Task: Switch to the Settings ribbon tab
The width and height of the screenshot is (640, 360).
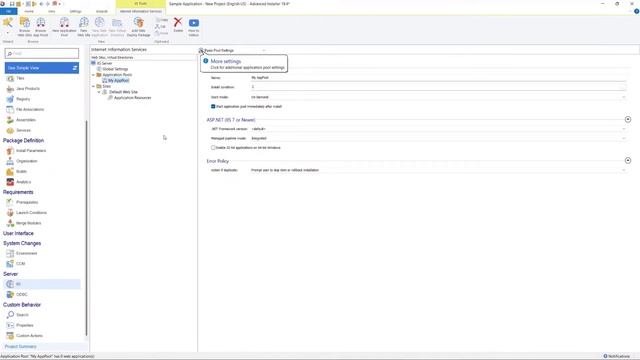Action: [76, 11]
